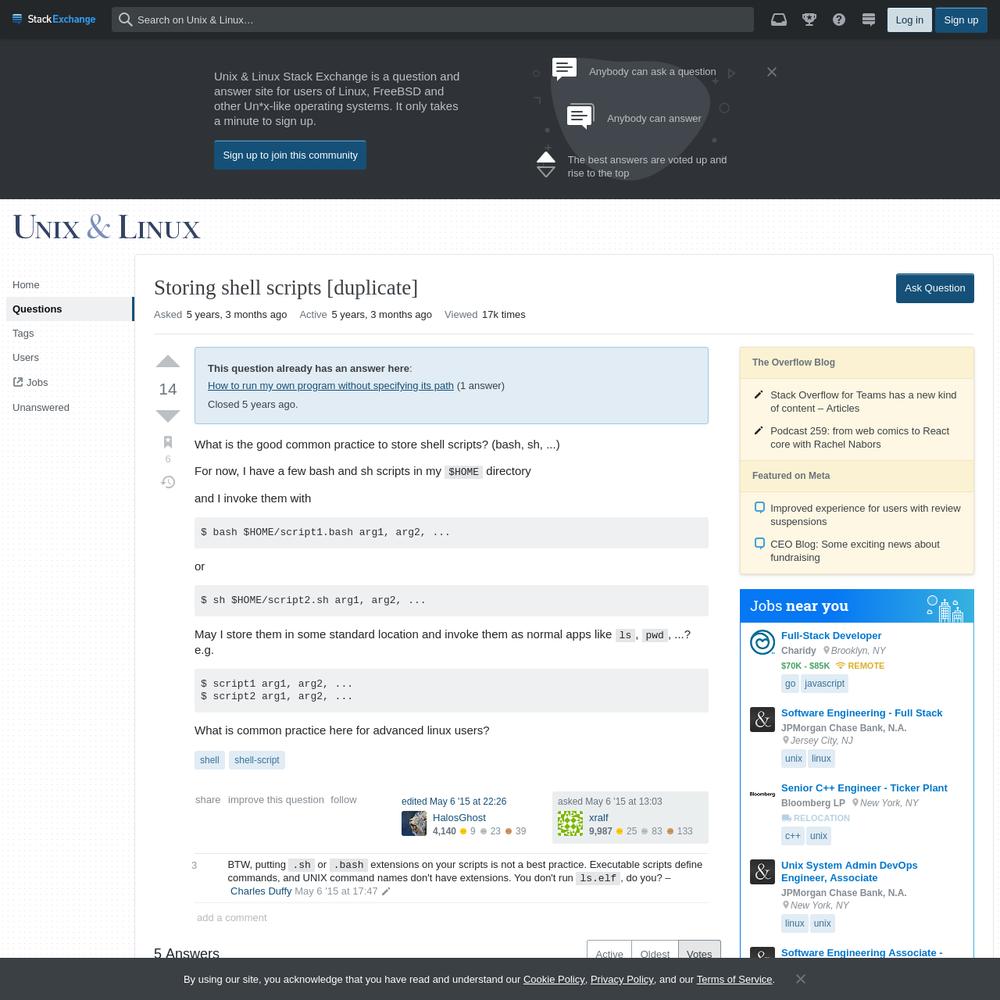Go to Home in the sidebar
Viewport: 1000px width, 1000px height.
26,284
